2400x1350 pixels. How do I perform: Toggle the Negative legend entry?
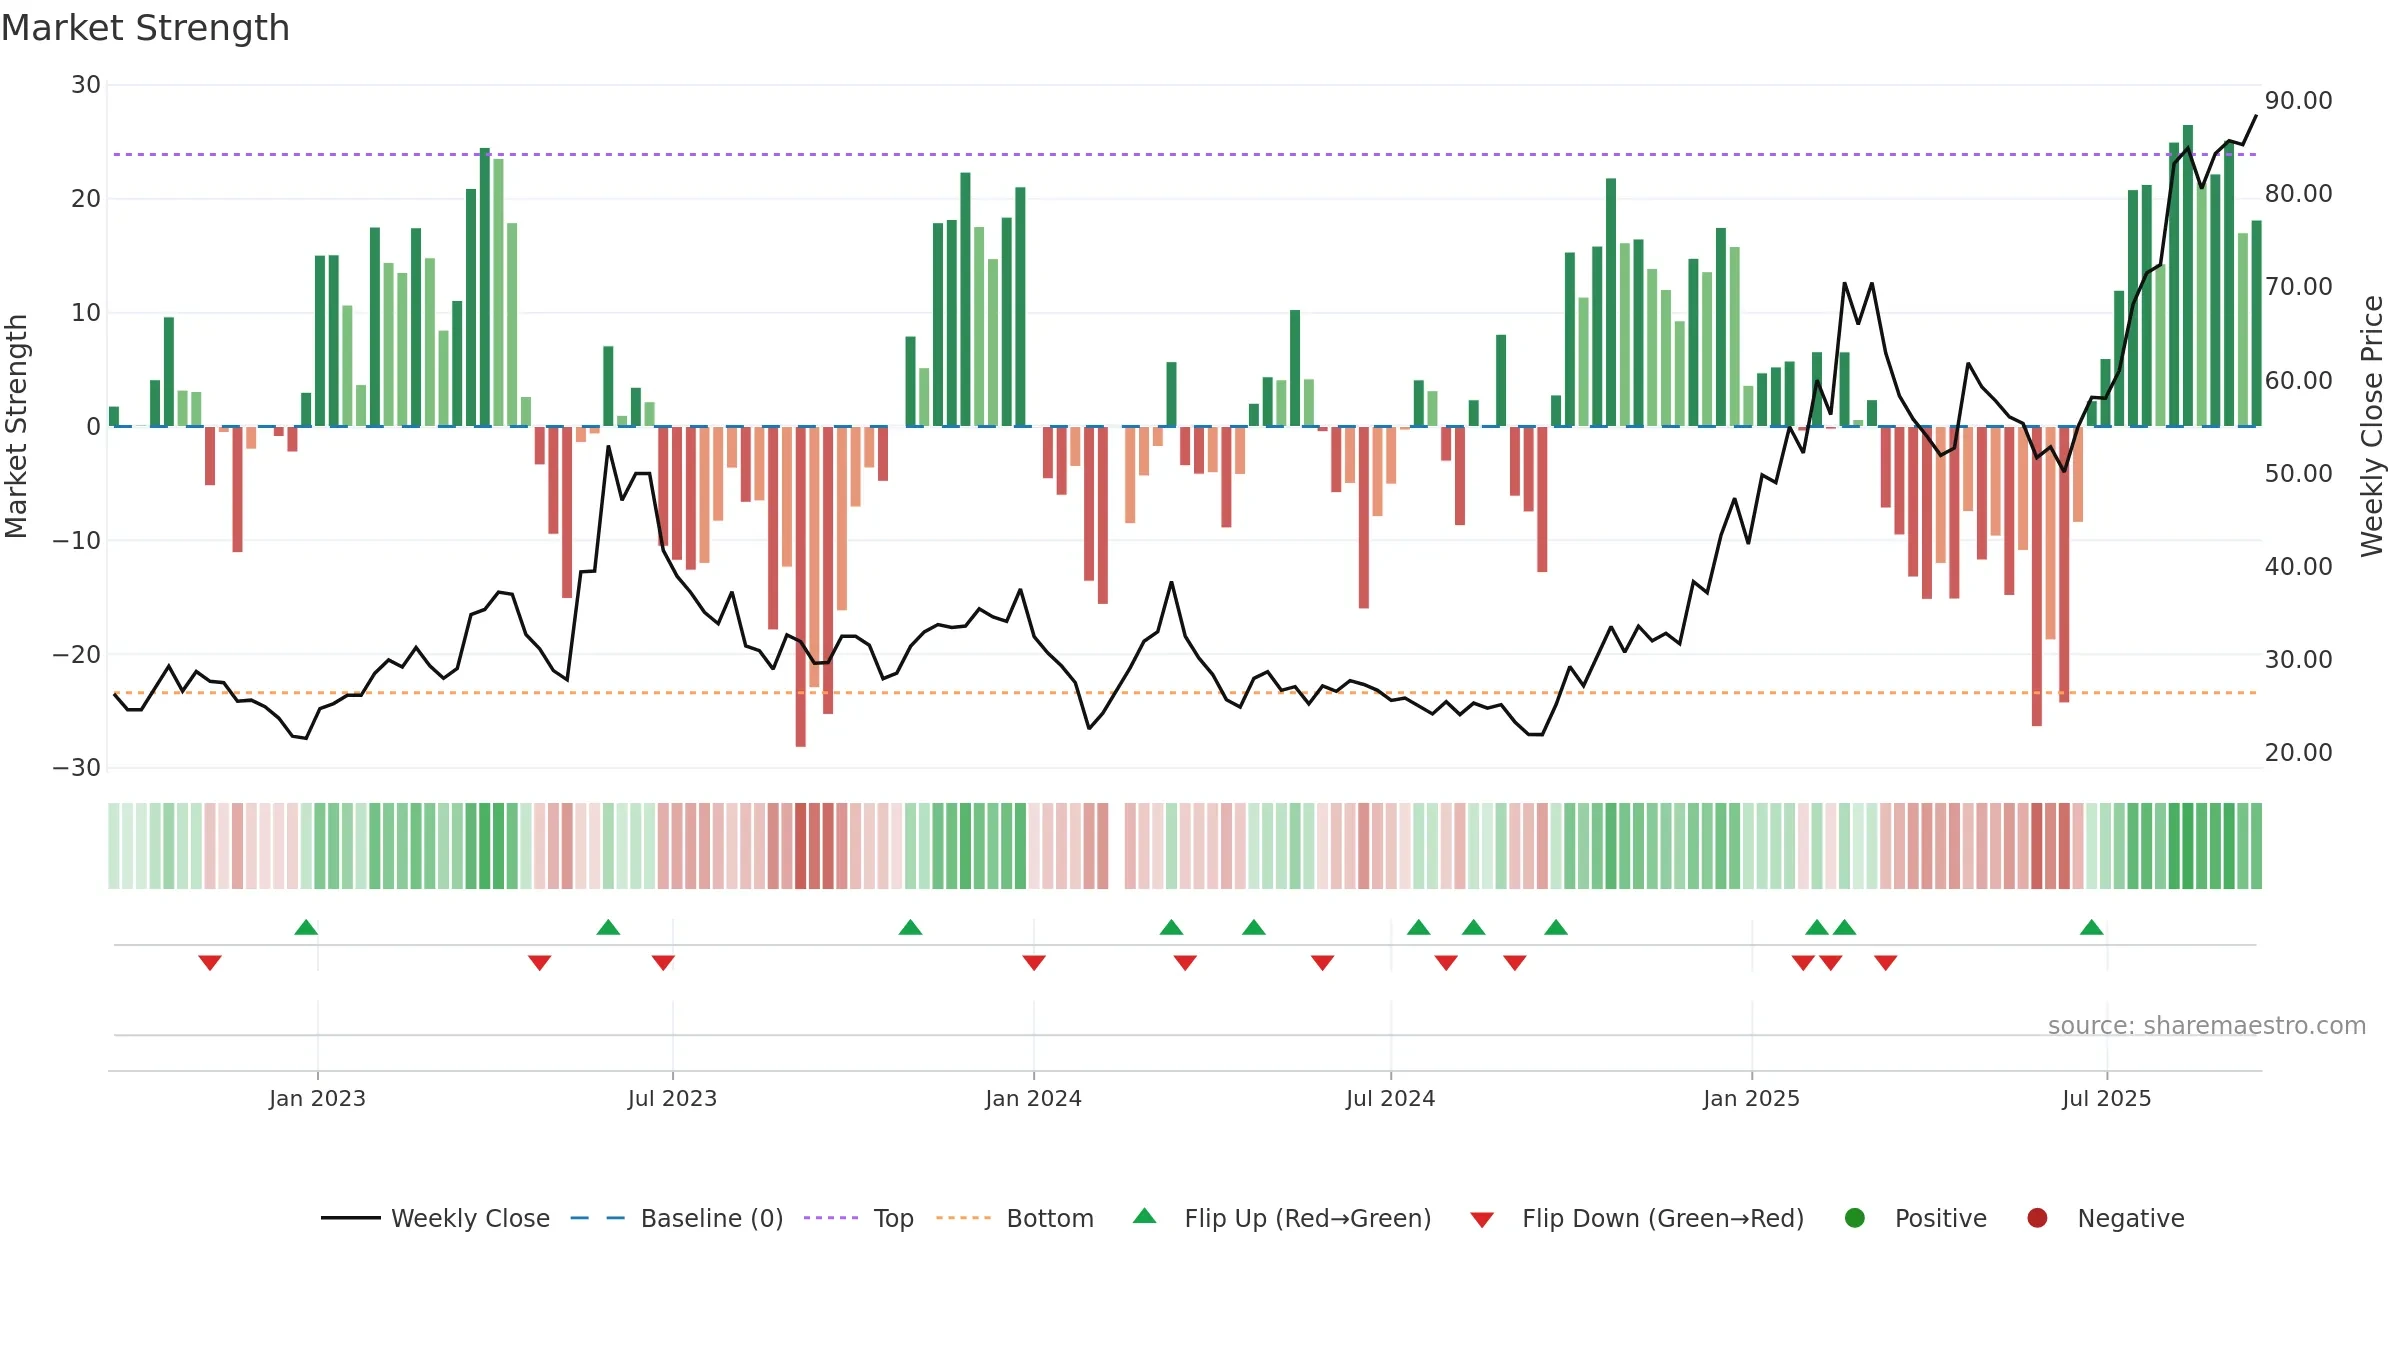[x=2105, y=1218]
